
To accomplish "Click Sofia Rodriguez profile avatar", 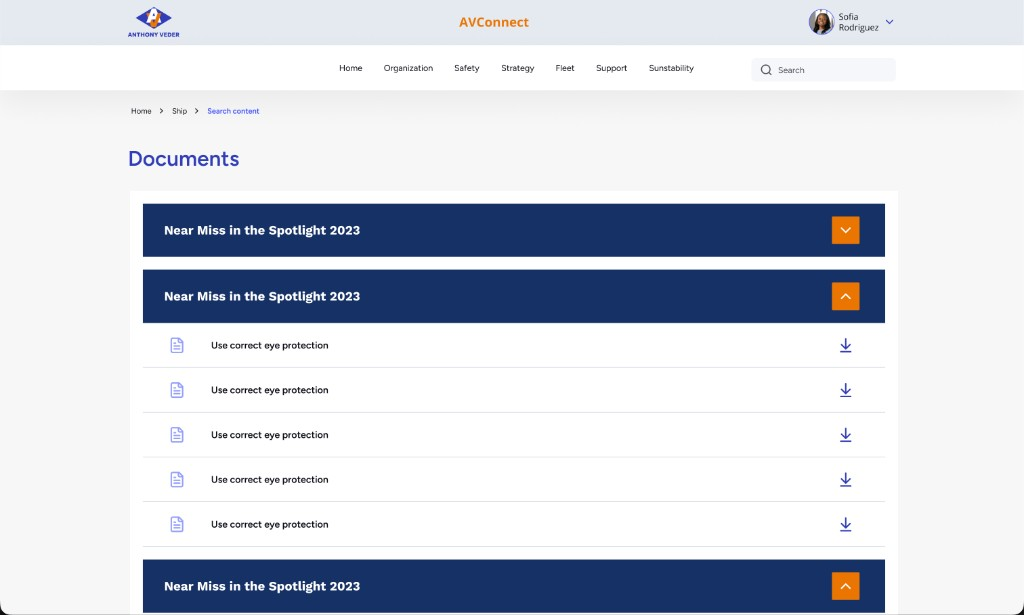I will pos(821,22).
